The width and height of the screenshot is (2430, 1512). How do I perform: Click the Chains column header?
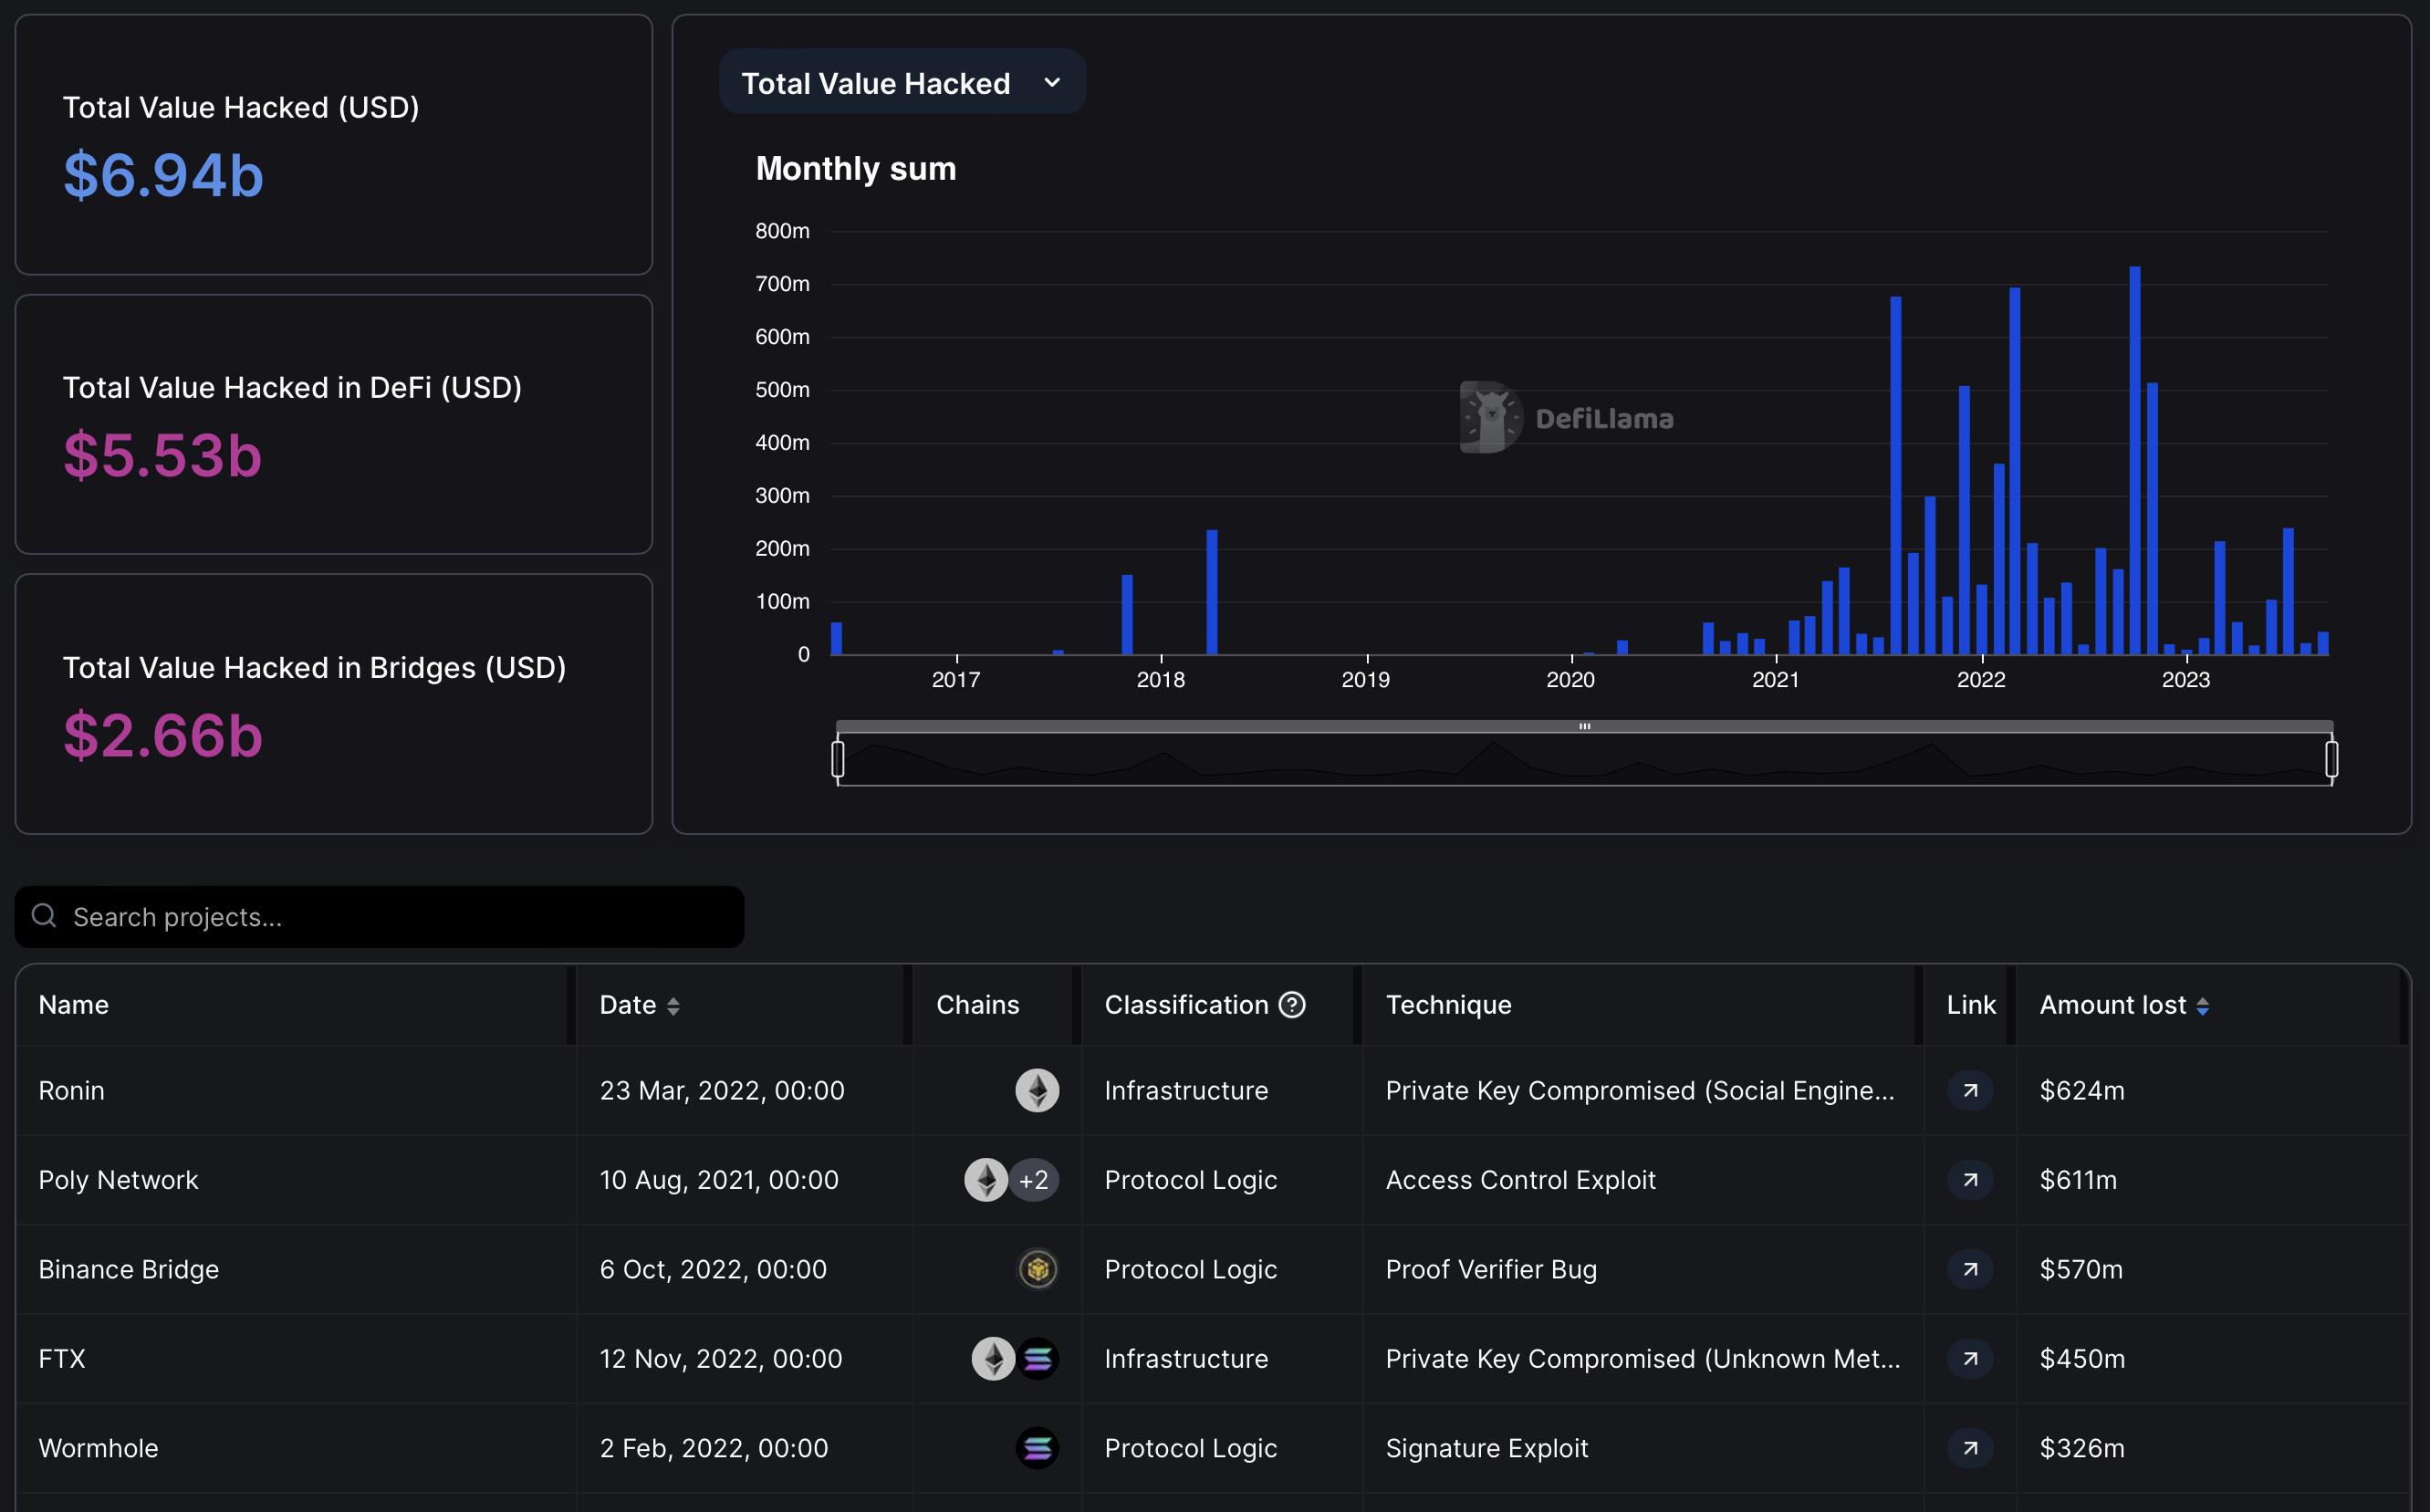coord(977,1005)
